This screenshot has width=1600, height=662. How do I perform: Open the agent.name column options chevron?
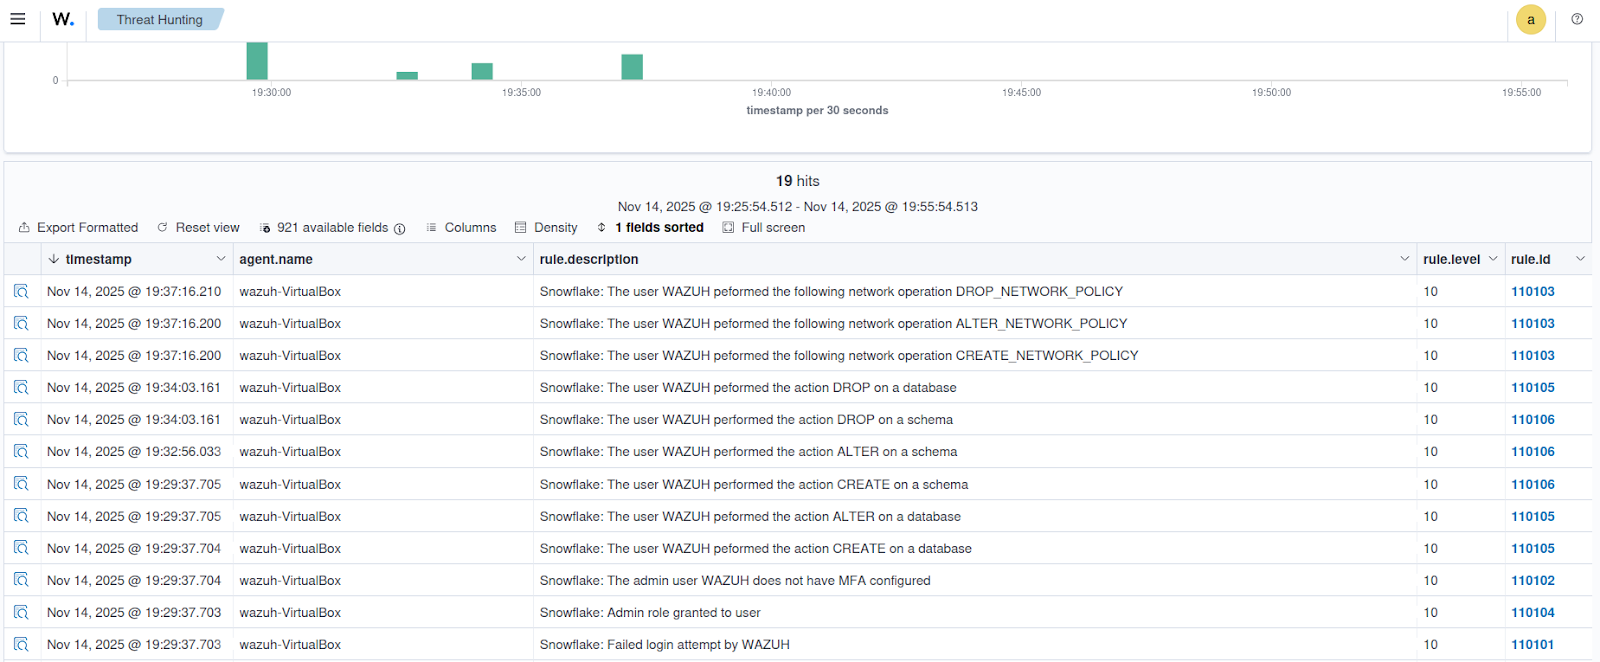(520, 259)
